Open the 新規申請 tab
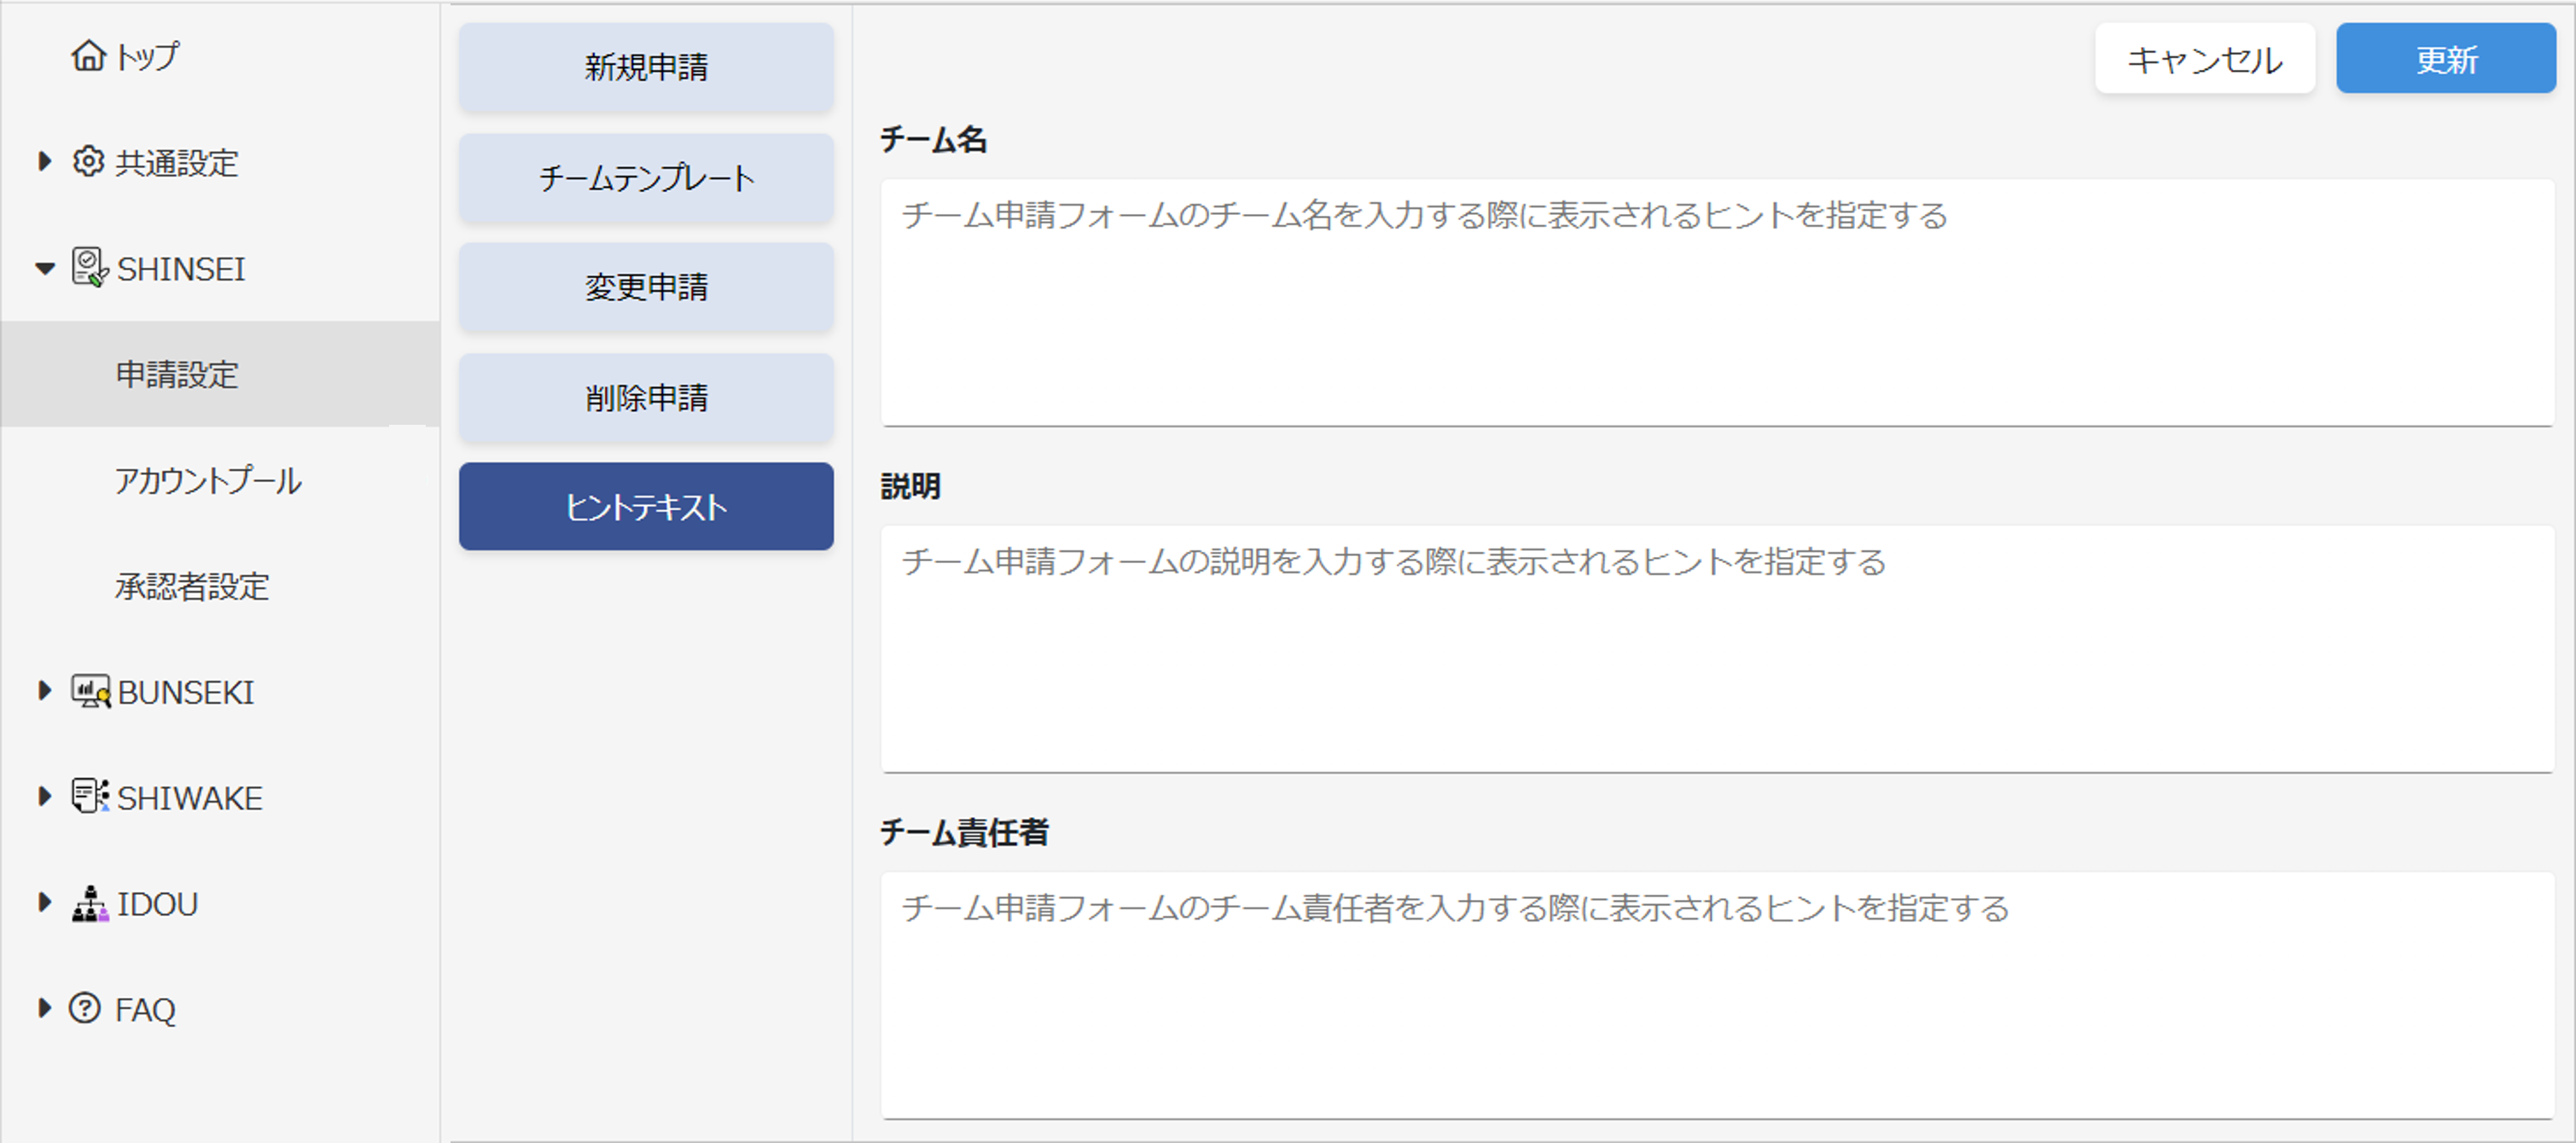This screenshot has height=1143, width=2576. tap(646, 67)
